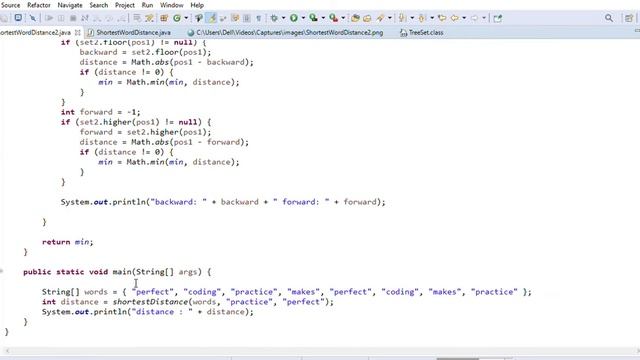
Task: Click the Open Type icon
Action: [x=355, y=18]
